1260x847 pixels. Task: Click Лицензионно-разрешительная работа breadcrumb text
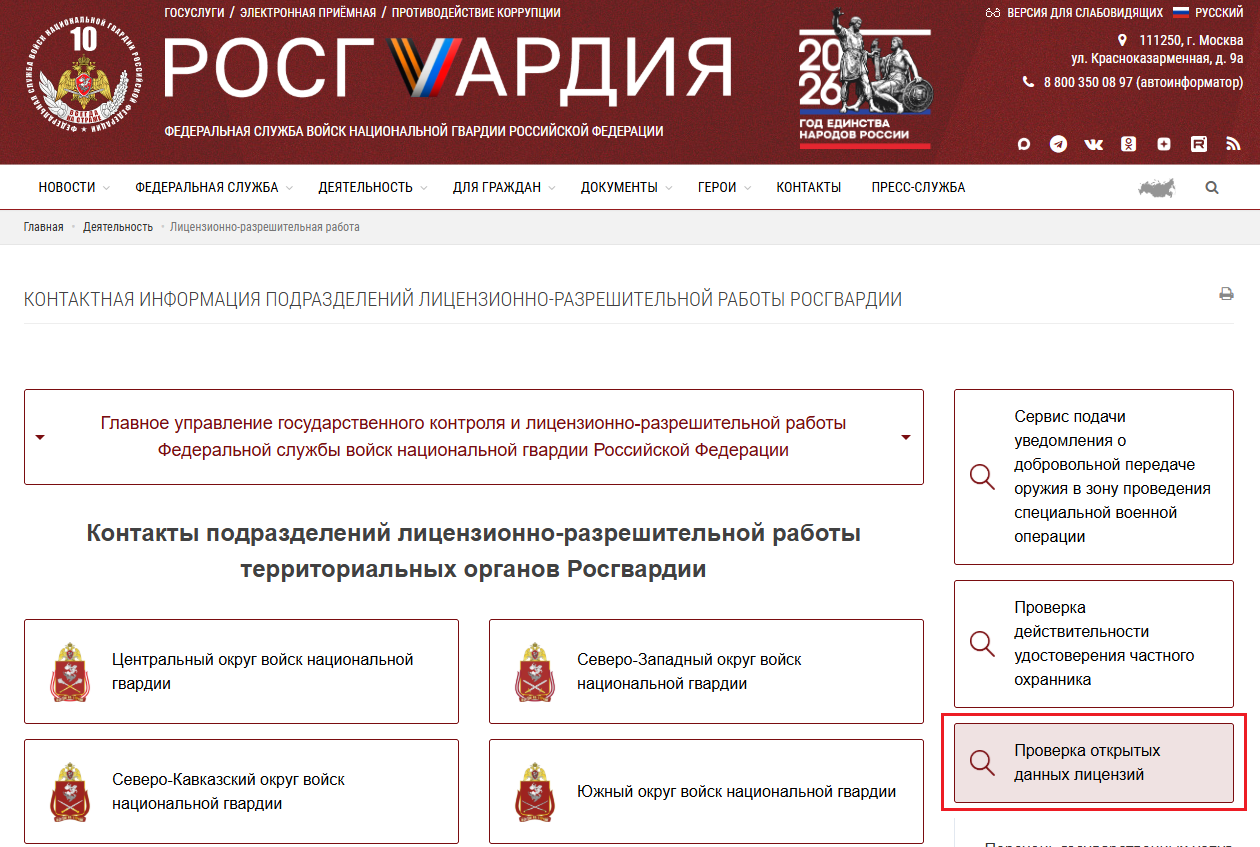click(265, 227)
